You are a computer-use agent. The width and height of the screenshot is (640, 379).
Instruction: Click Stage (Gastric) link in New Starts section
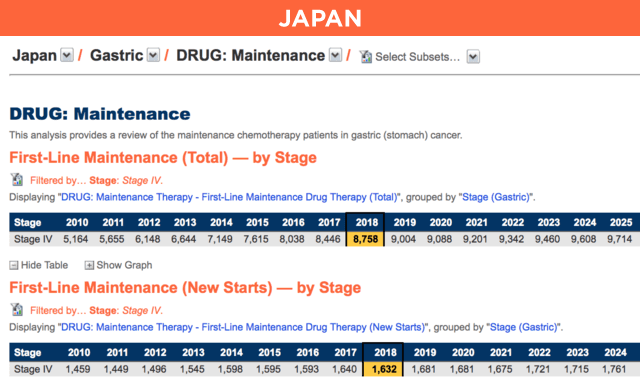(x=524, y=327)
